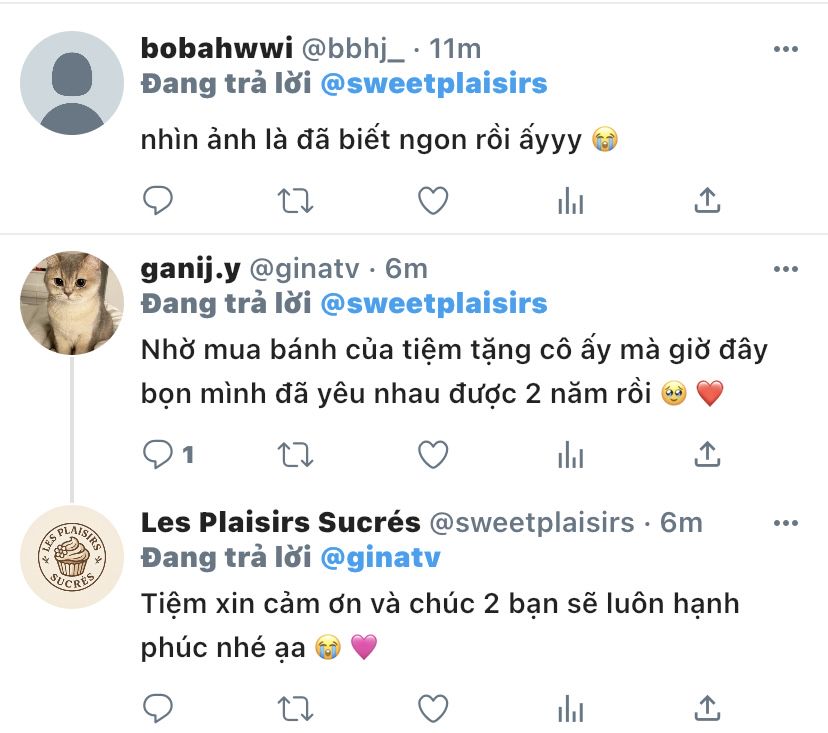Open @ginatv mention link

[x=380, y=557]
